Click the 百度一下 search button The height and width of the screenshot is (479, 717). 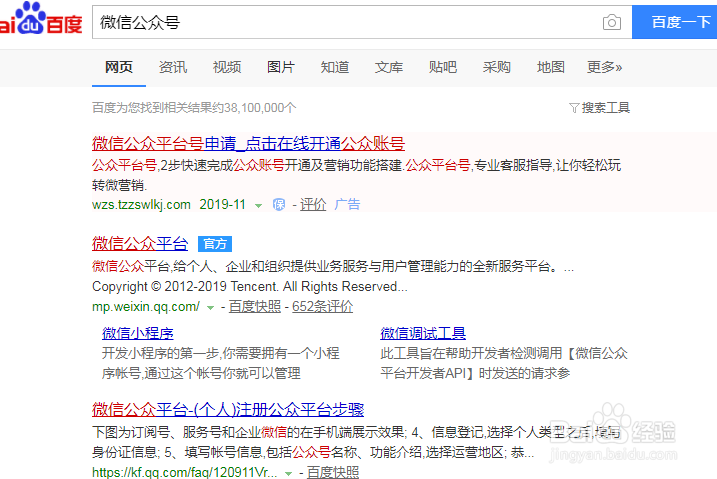click(x=674, y=22)
